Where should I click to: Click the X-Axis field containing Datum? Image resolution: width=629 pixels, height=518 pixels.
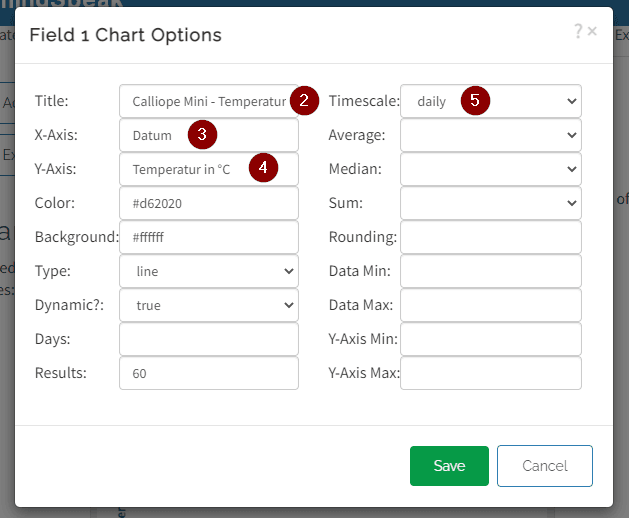pyautogui.click(x=160, y=135)
